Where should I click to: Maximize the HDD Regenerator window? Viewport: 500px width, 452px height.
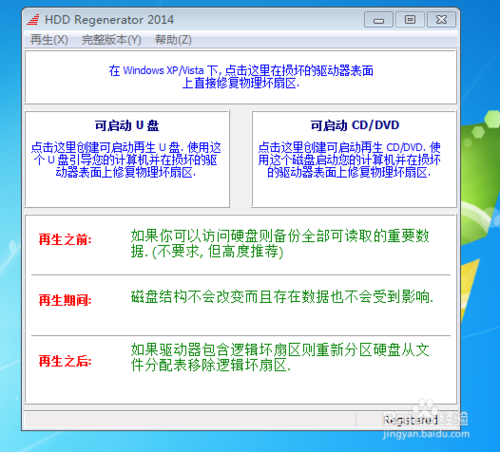point(410,20)
